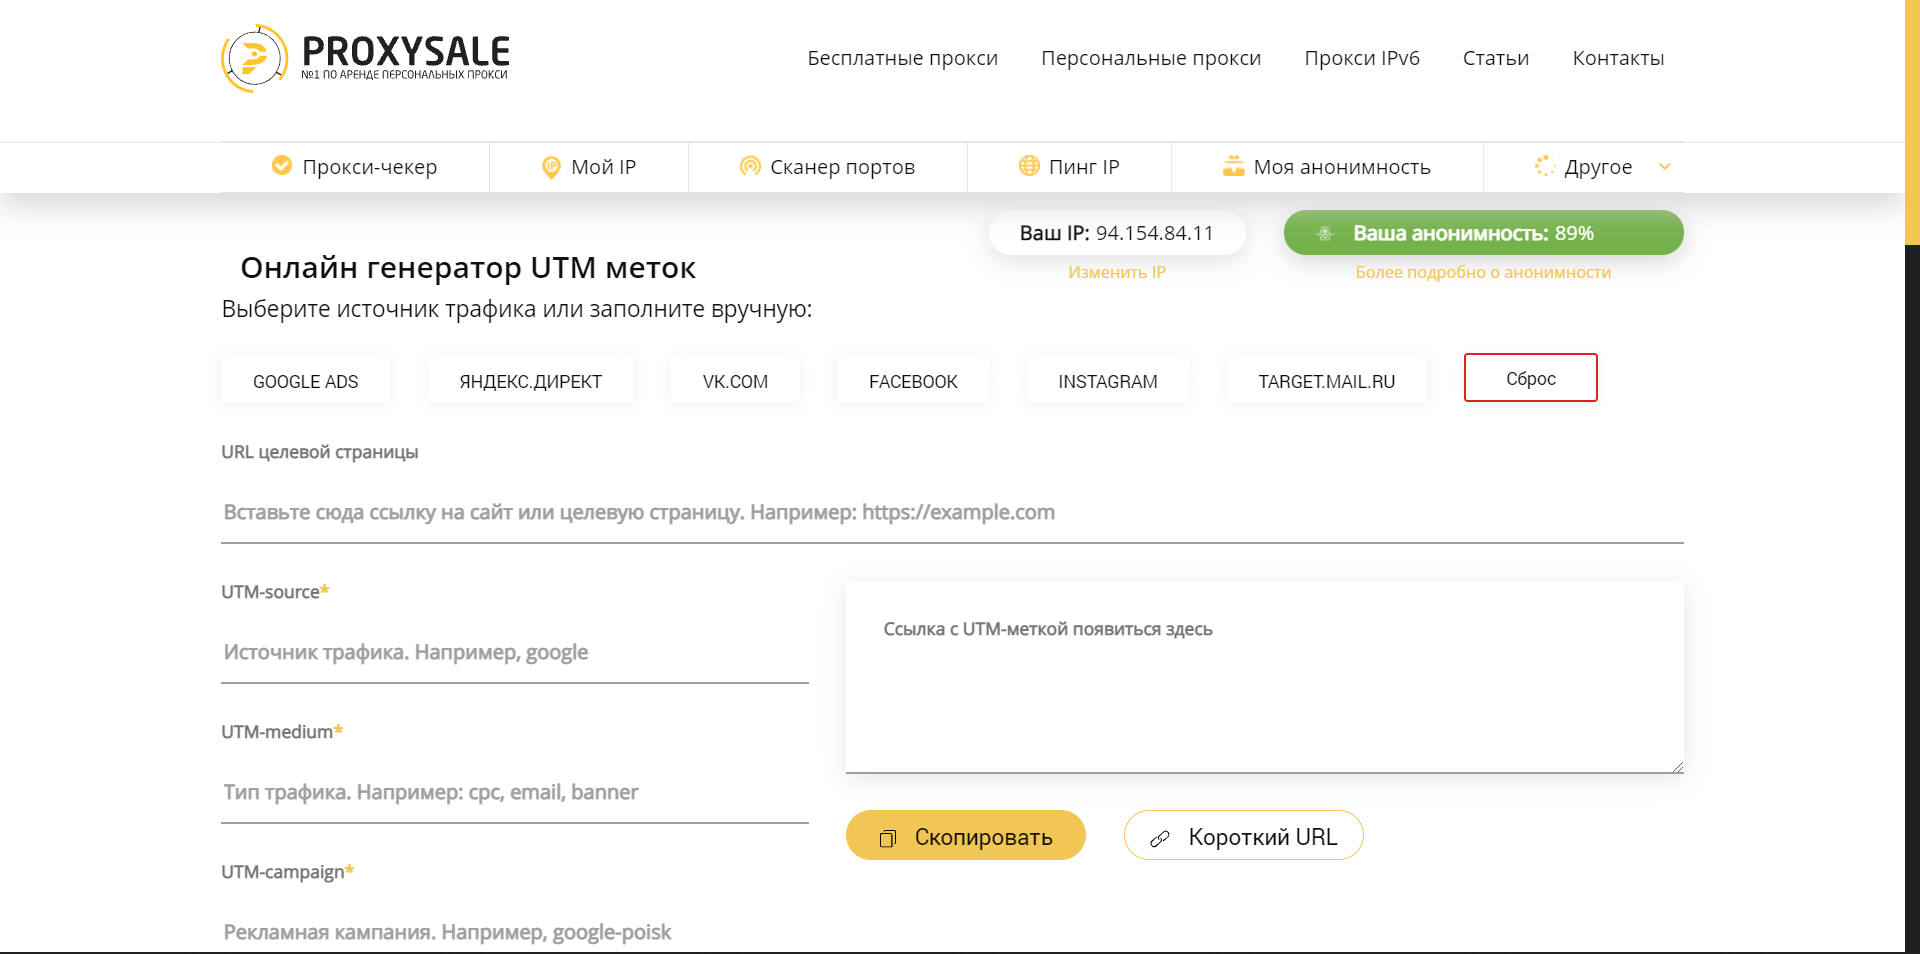Select the ЯНДЕКС.ДИРЕКТ traffic source

(x=530, y=379)
